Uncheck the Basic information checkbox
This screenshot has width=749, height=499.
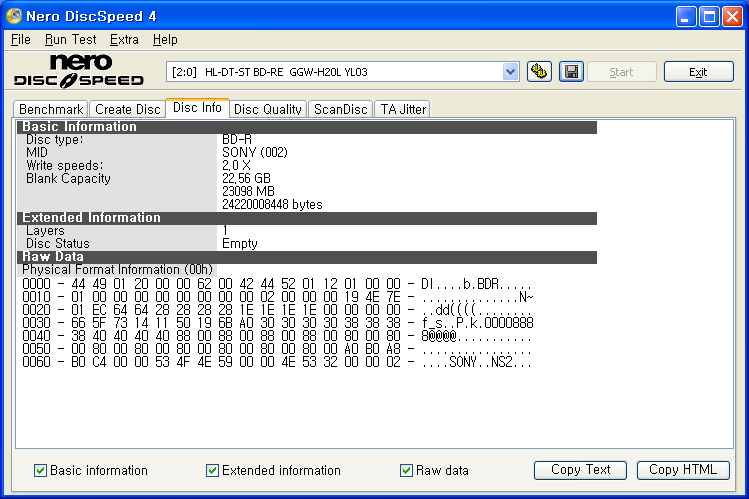tap(40, 470)
